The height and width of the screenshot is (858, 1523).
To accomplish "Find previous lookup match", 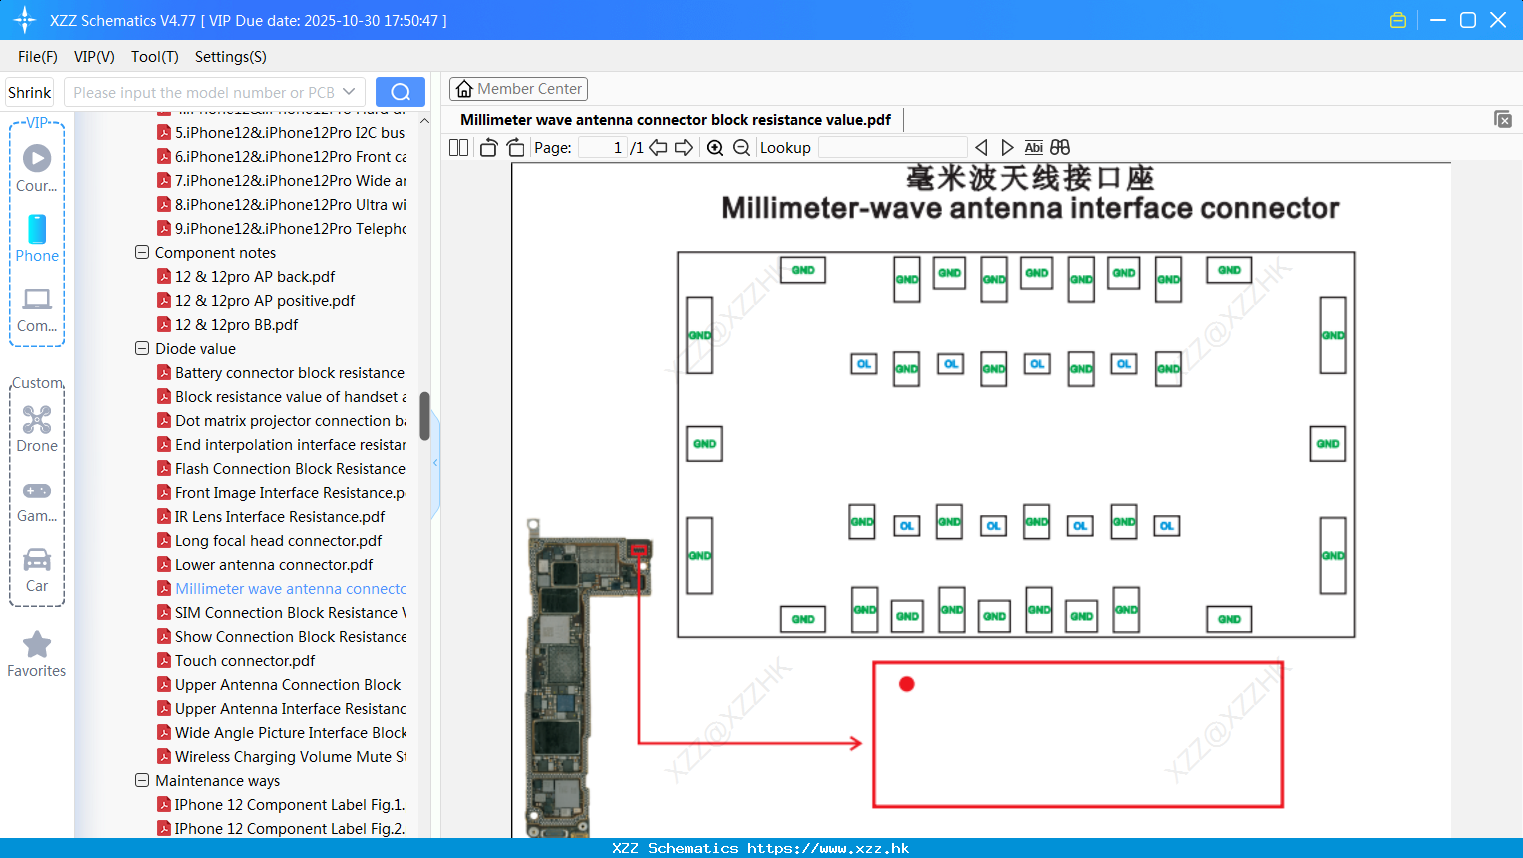I will coord(981,147).
